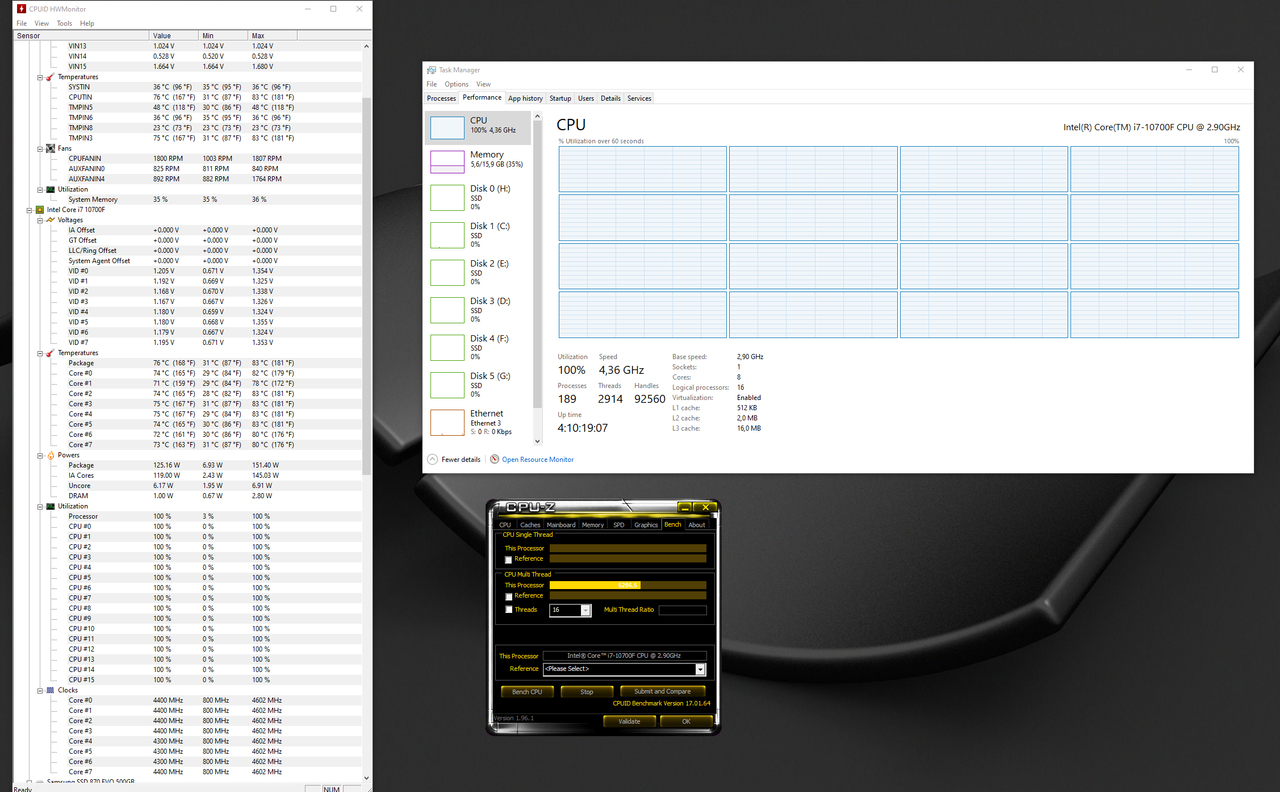Open the Caches tab in CPU-Z
Viewport: 1280px width, 792px height.
pos(530,524)
